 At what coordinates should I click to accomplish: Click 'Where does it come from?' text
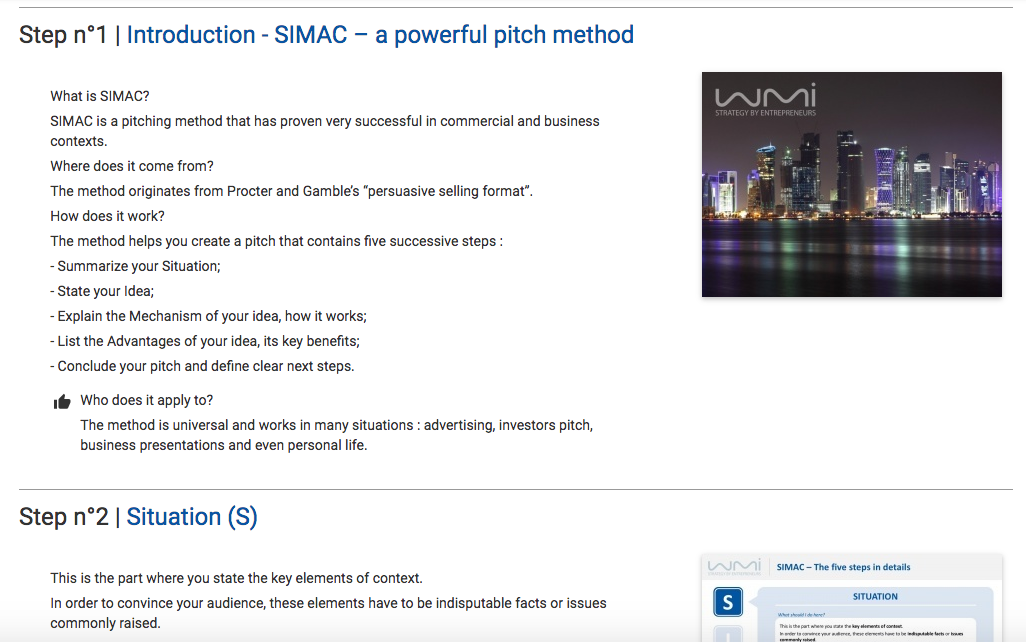[x=132, y=166]
